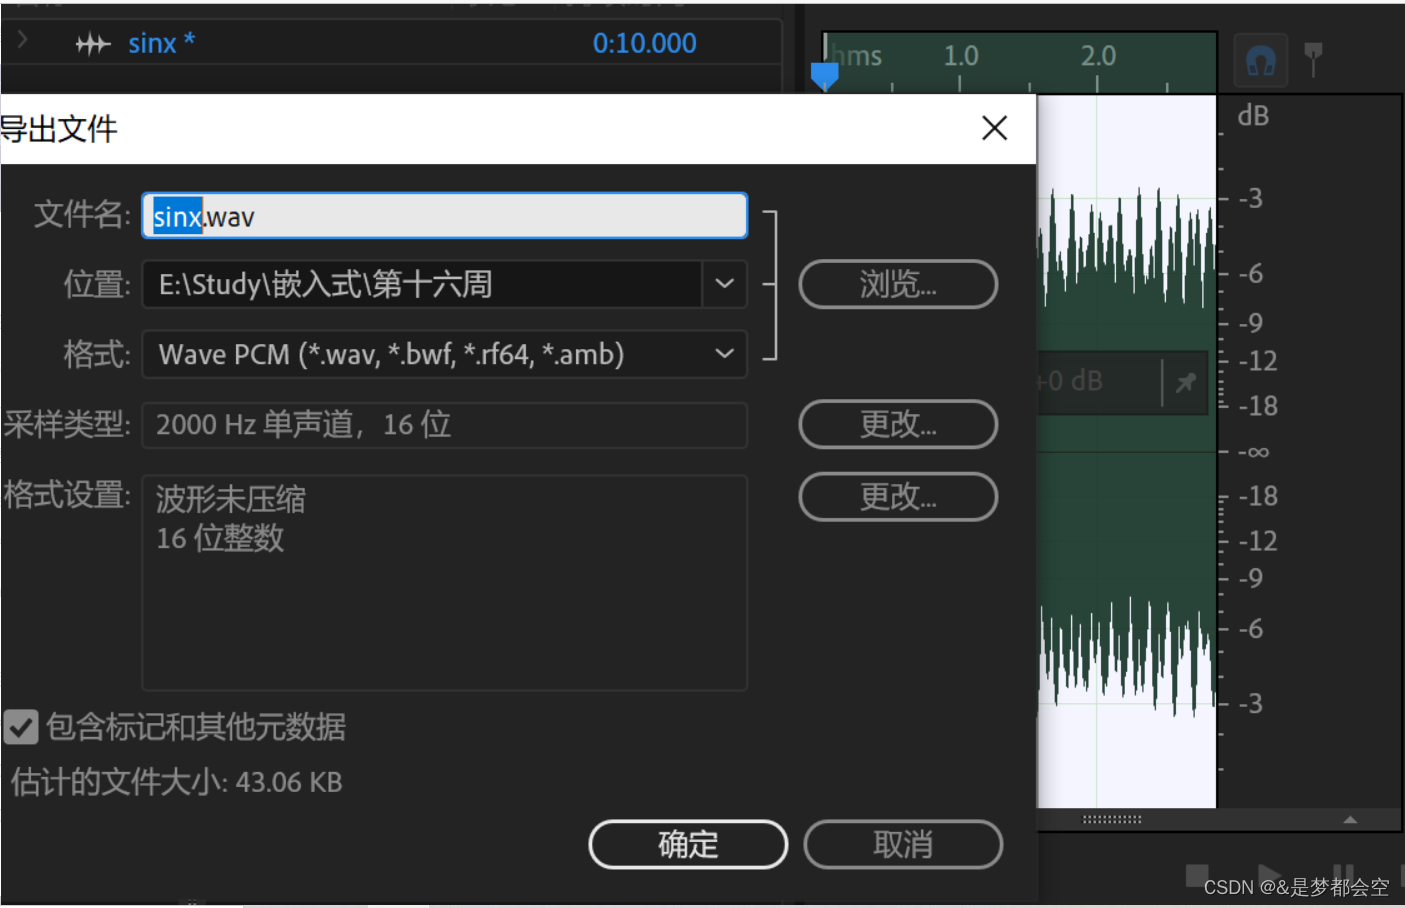
Task: Click the sample type text 2000 Hz 单声道, 16 位
Action: [x=303, y=425]
